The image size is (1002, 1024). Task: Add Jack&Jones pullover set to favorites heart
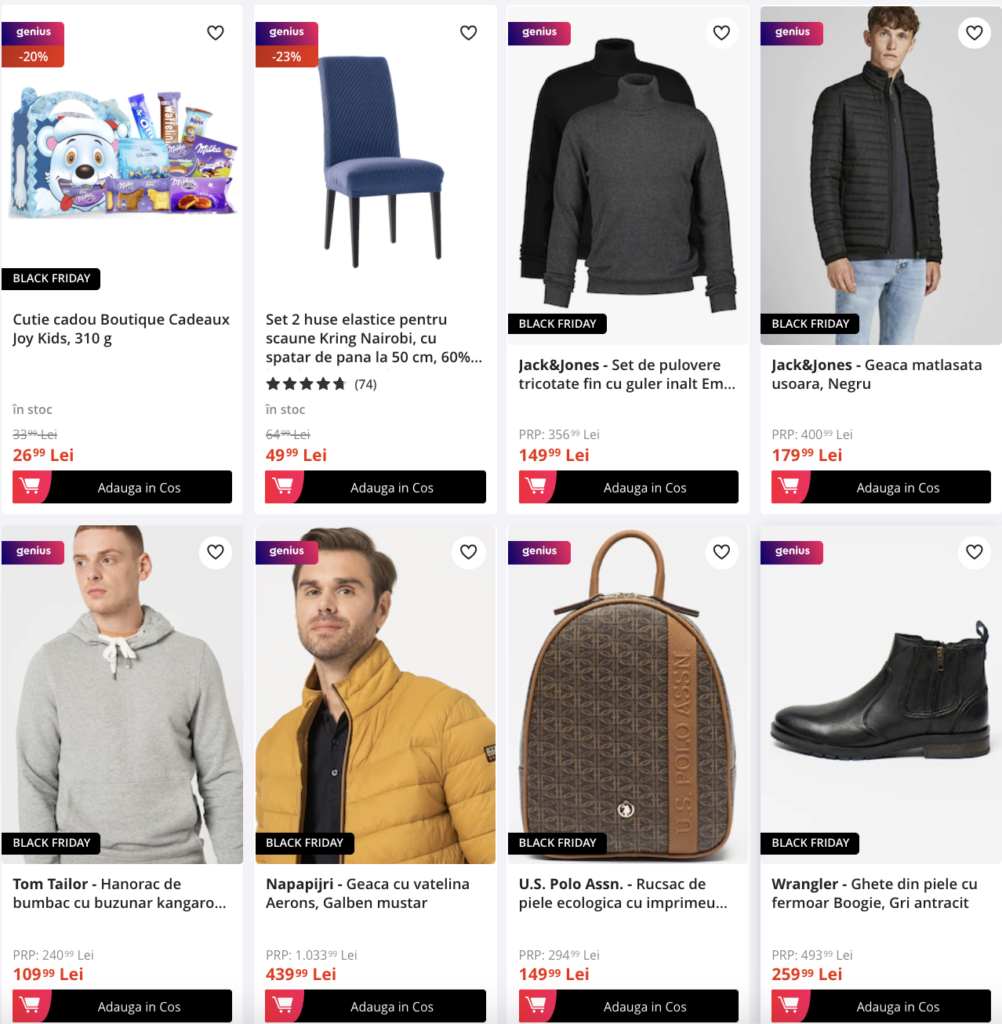(x=721, y=33)
